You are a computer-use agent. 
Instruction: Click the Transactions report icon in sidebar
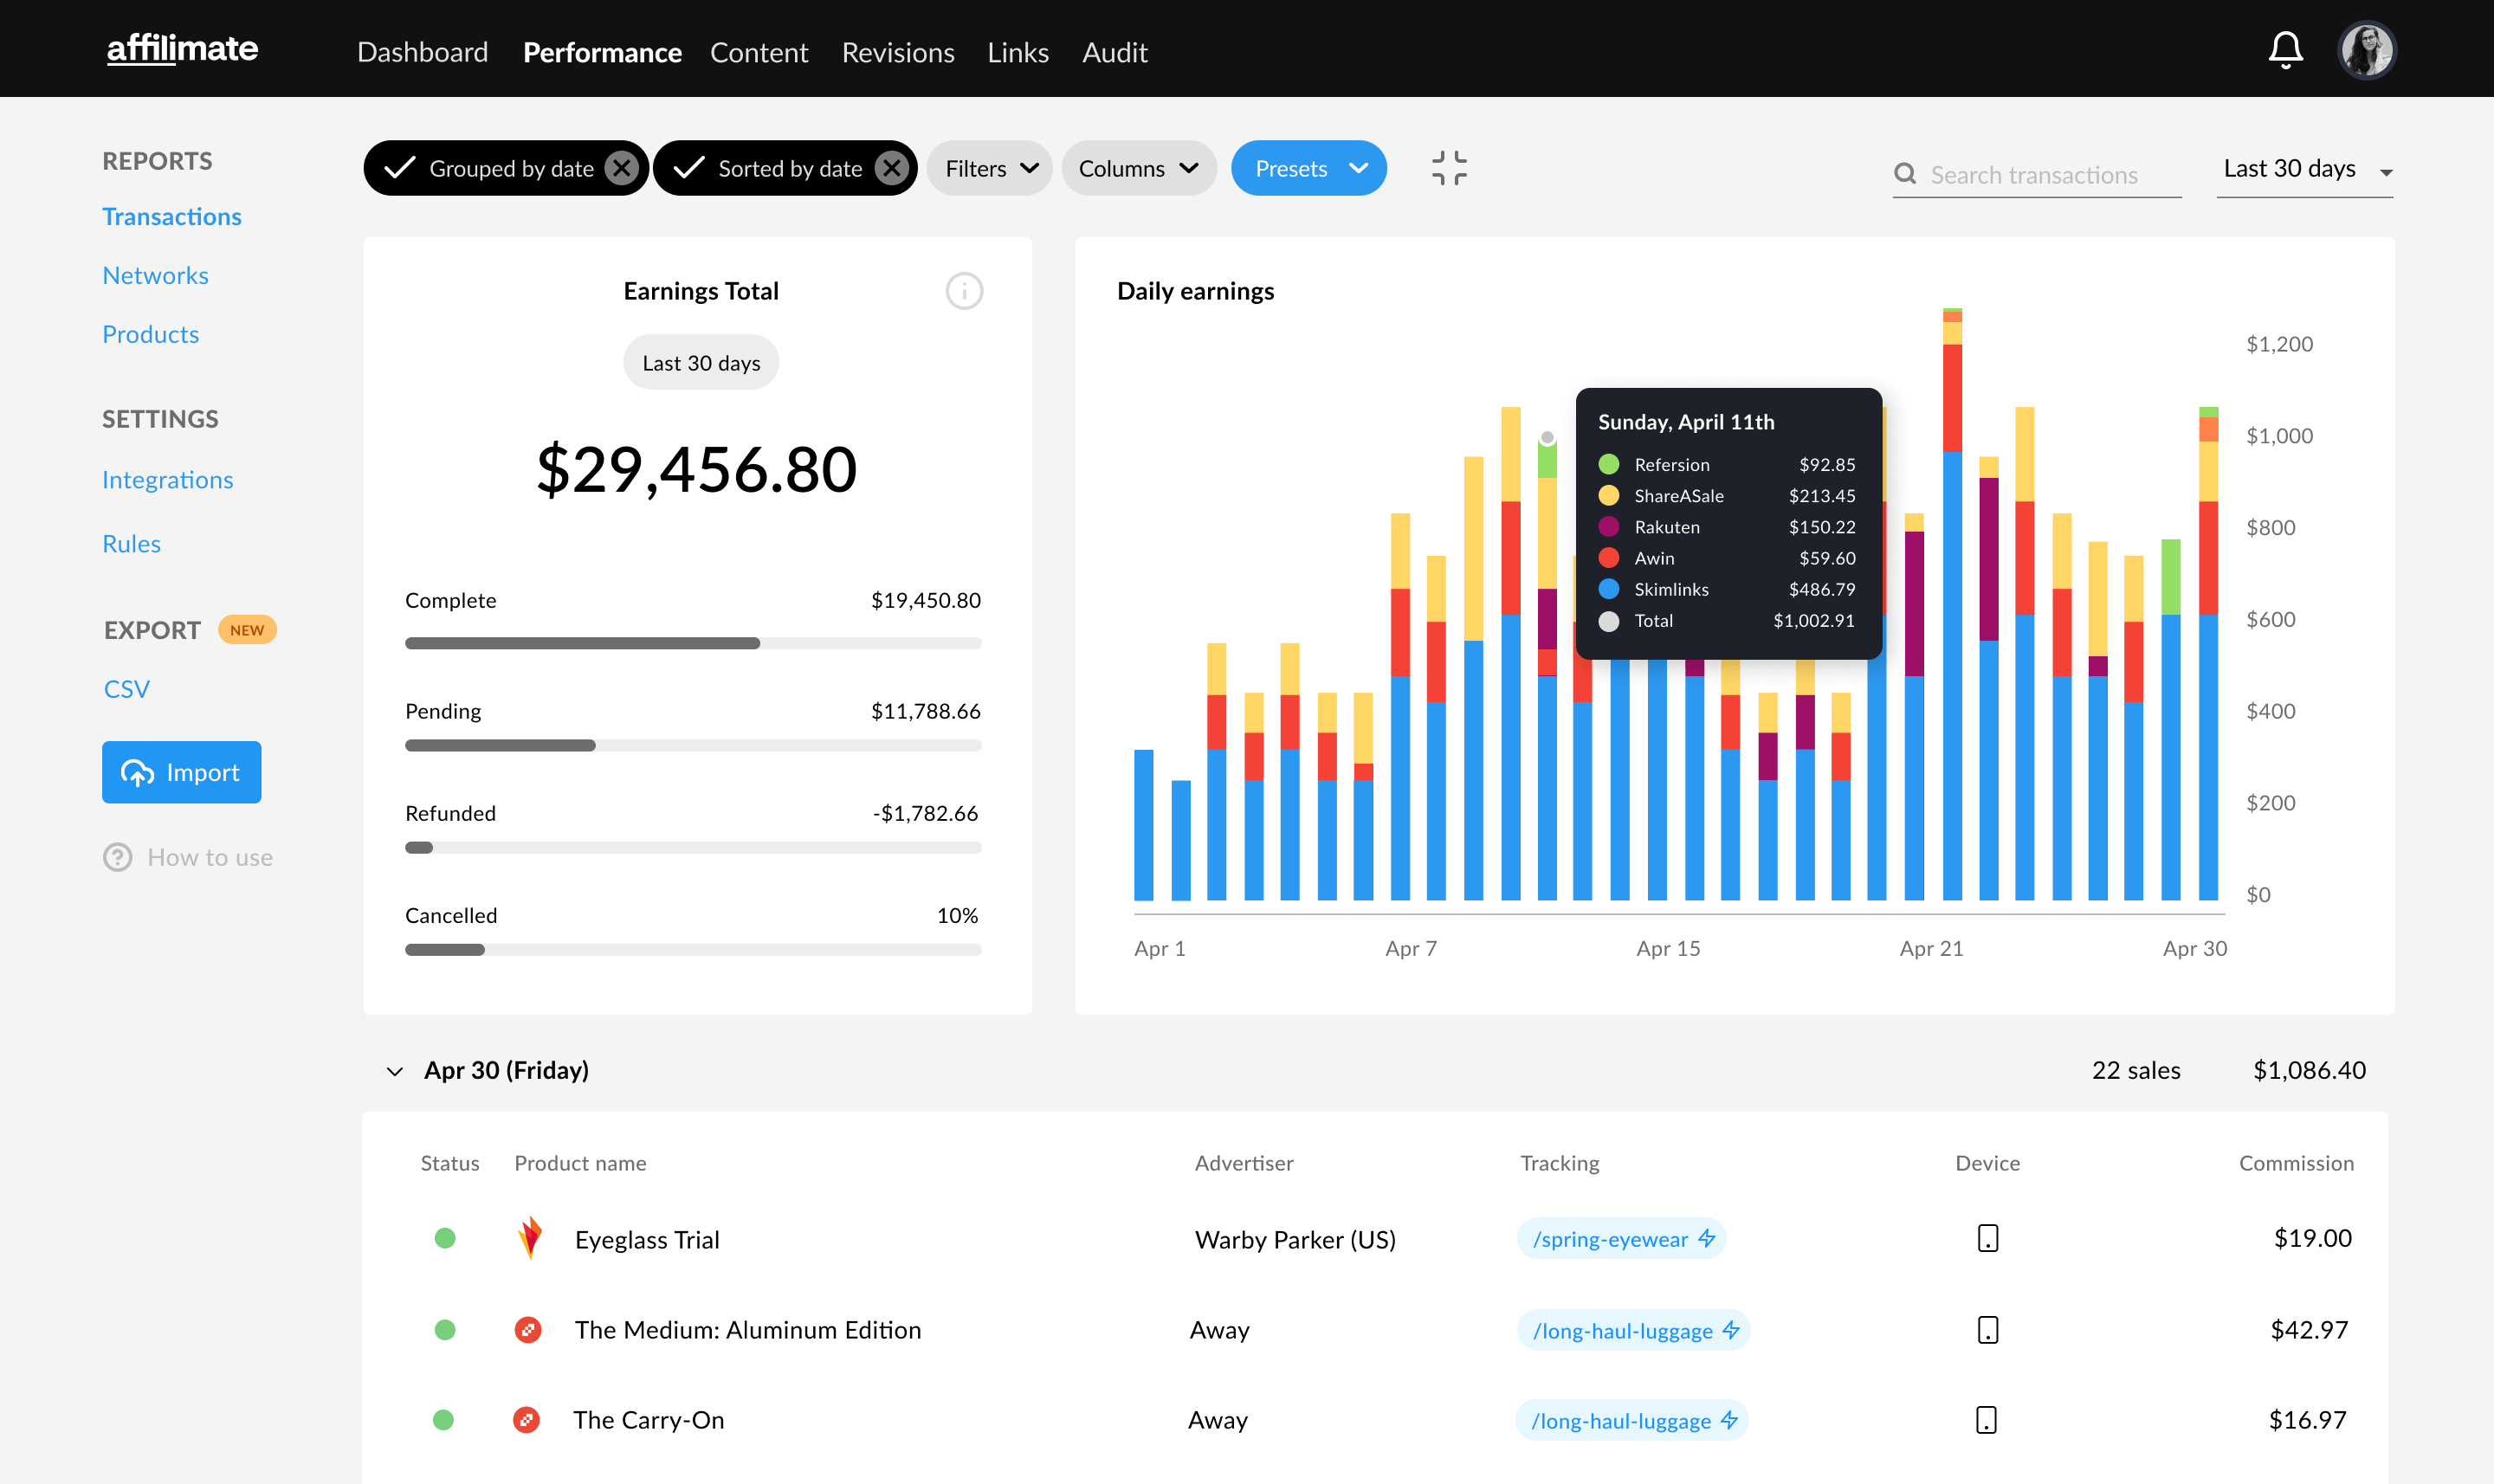(171, 216)
